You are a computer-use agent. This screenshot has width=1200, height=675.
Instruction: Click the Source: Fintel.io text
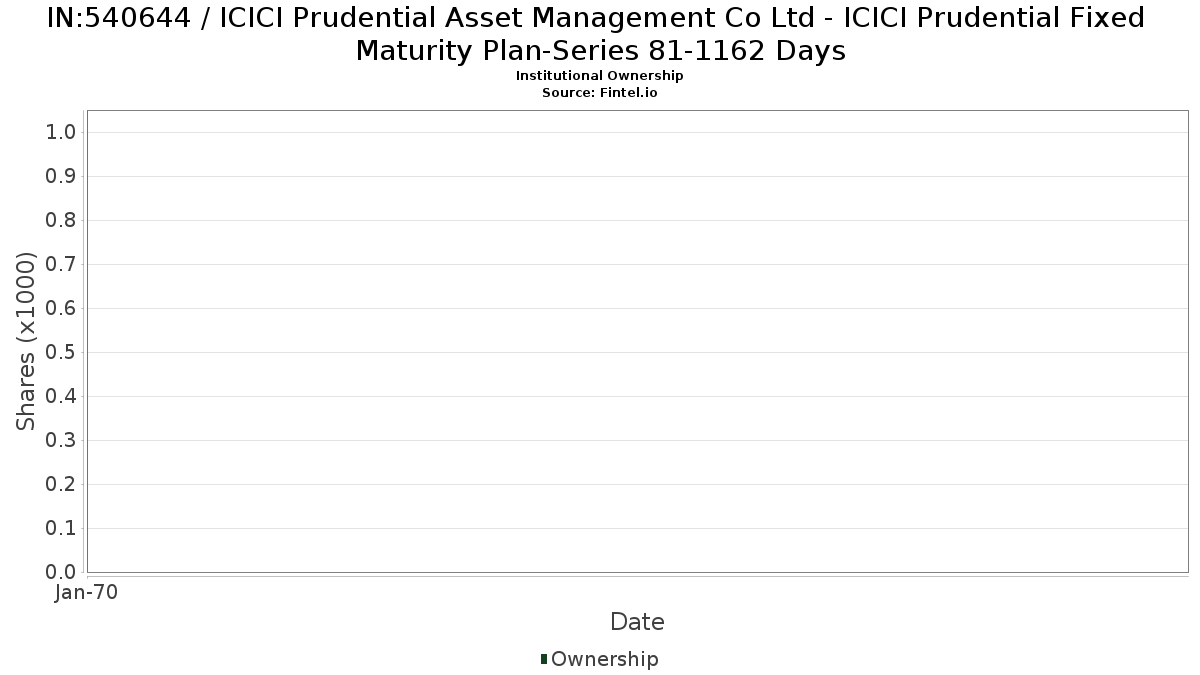point(599,92)
